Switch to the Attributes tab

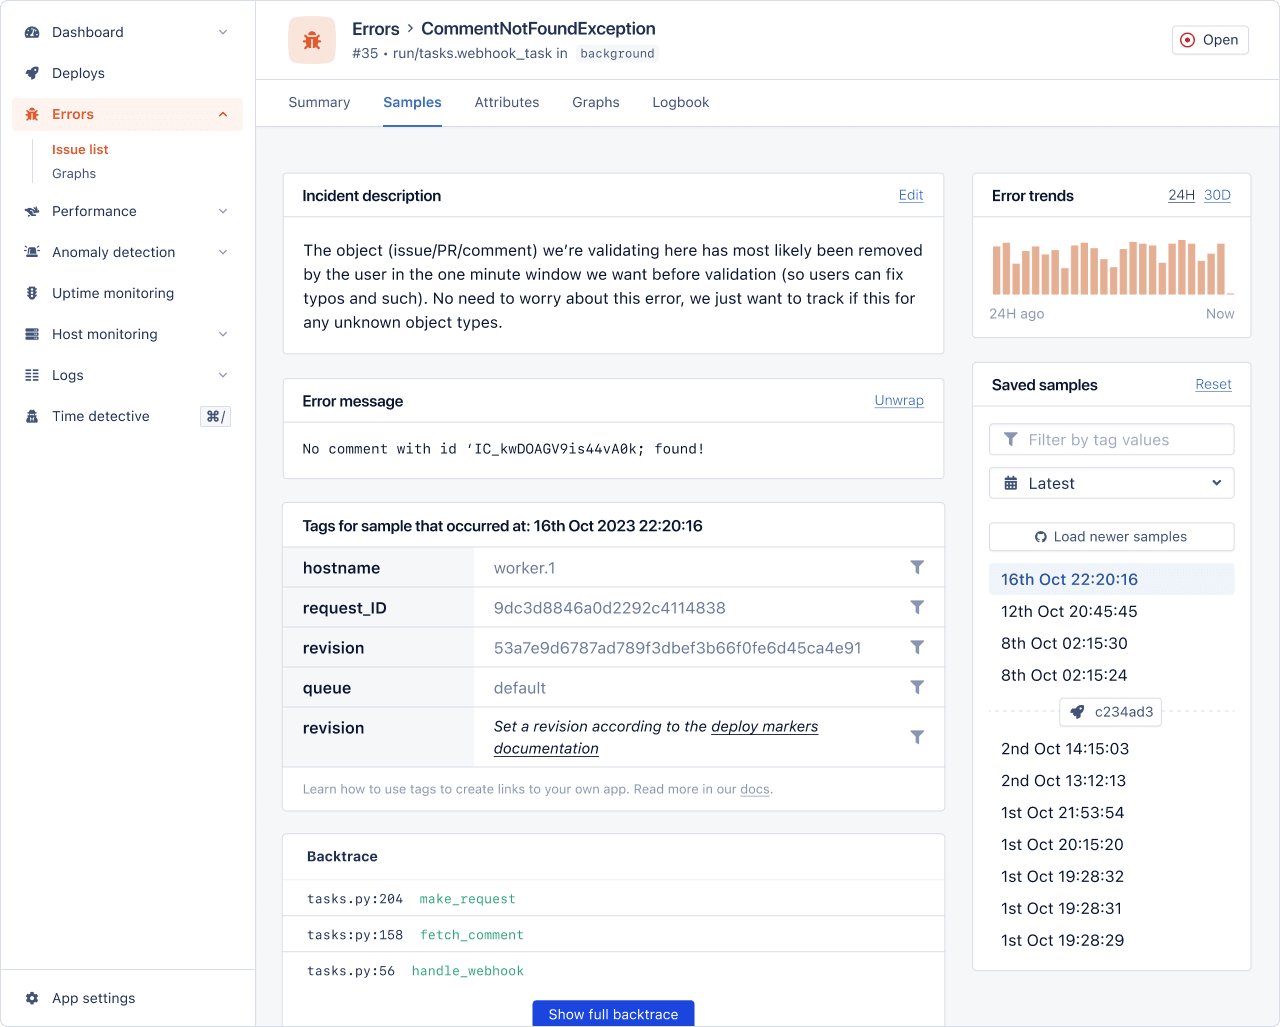[x=507, y=102]
